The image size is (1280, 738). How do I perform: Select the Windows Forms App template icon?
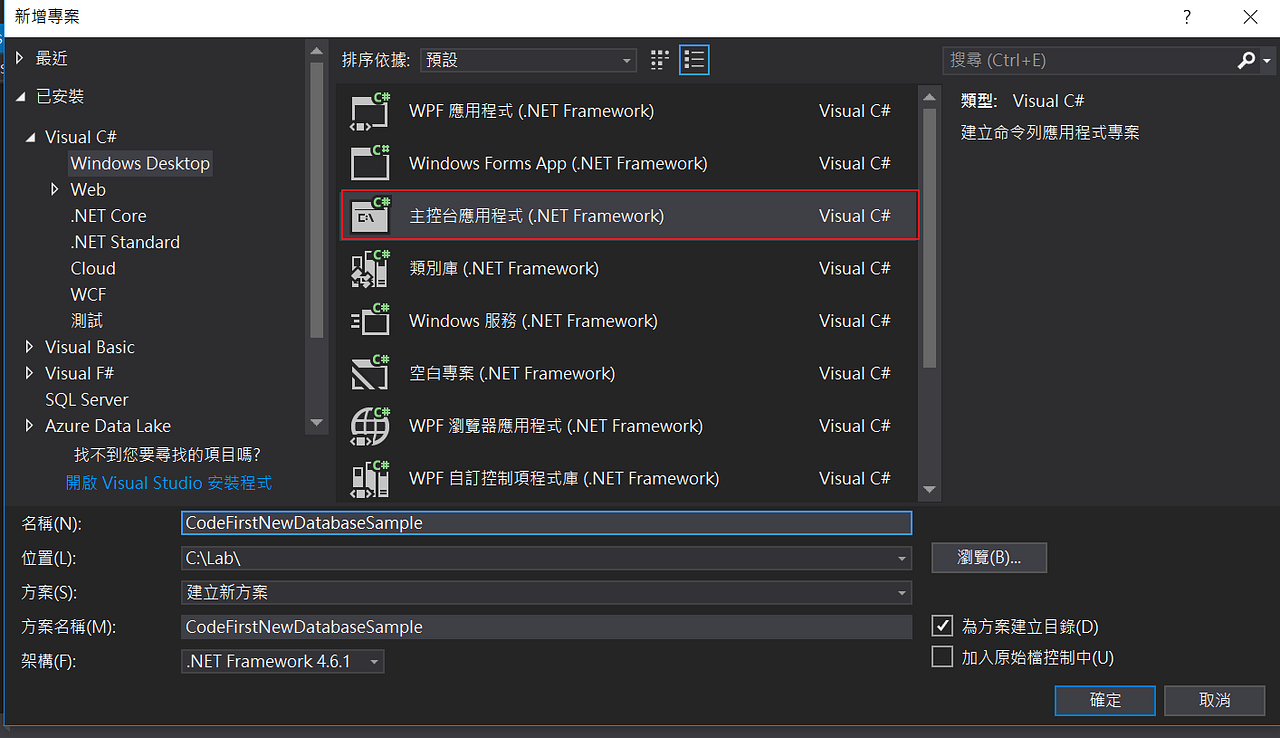point(370,162)
